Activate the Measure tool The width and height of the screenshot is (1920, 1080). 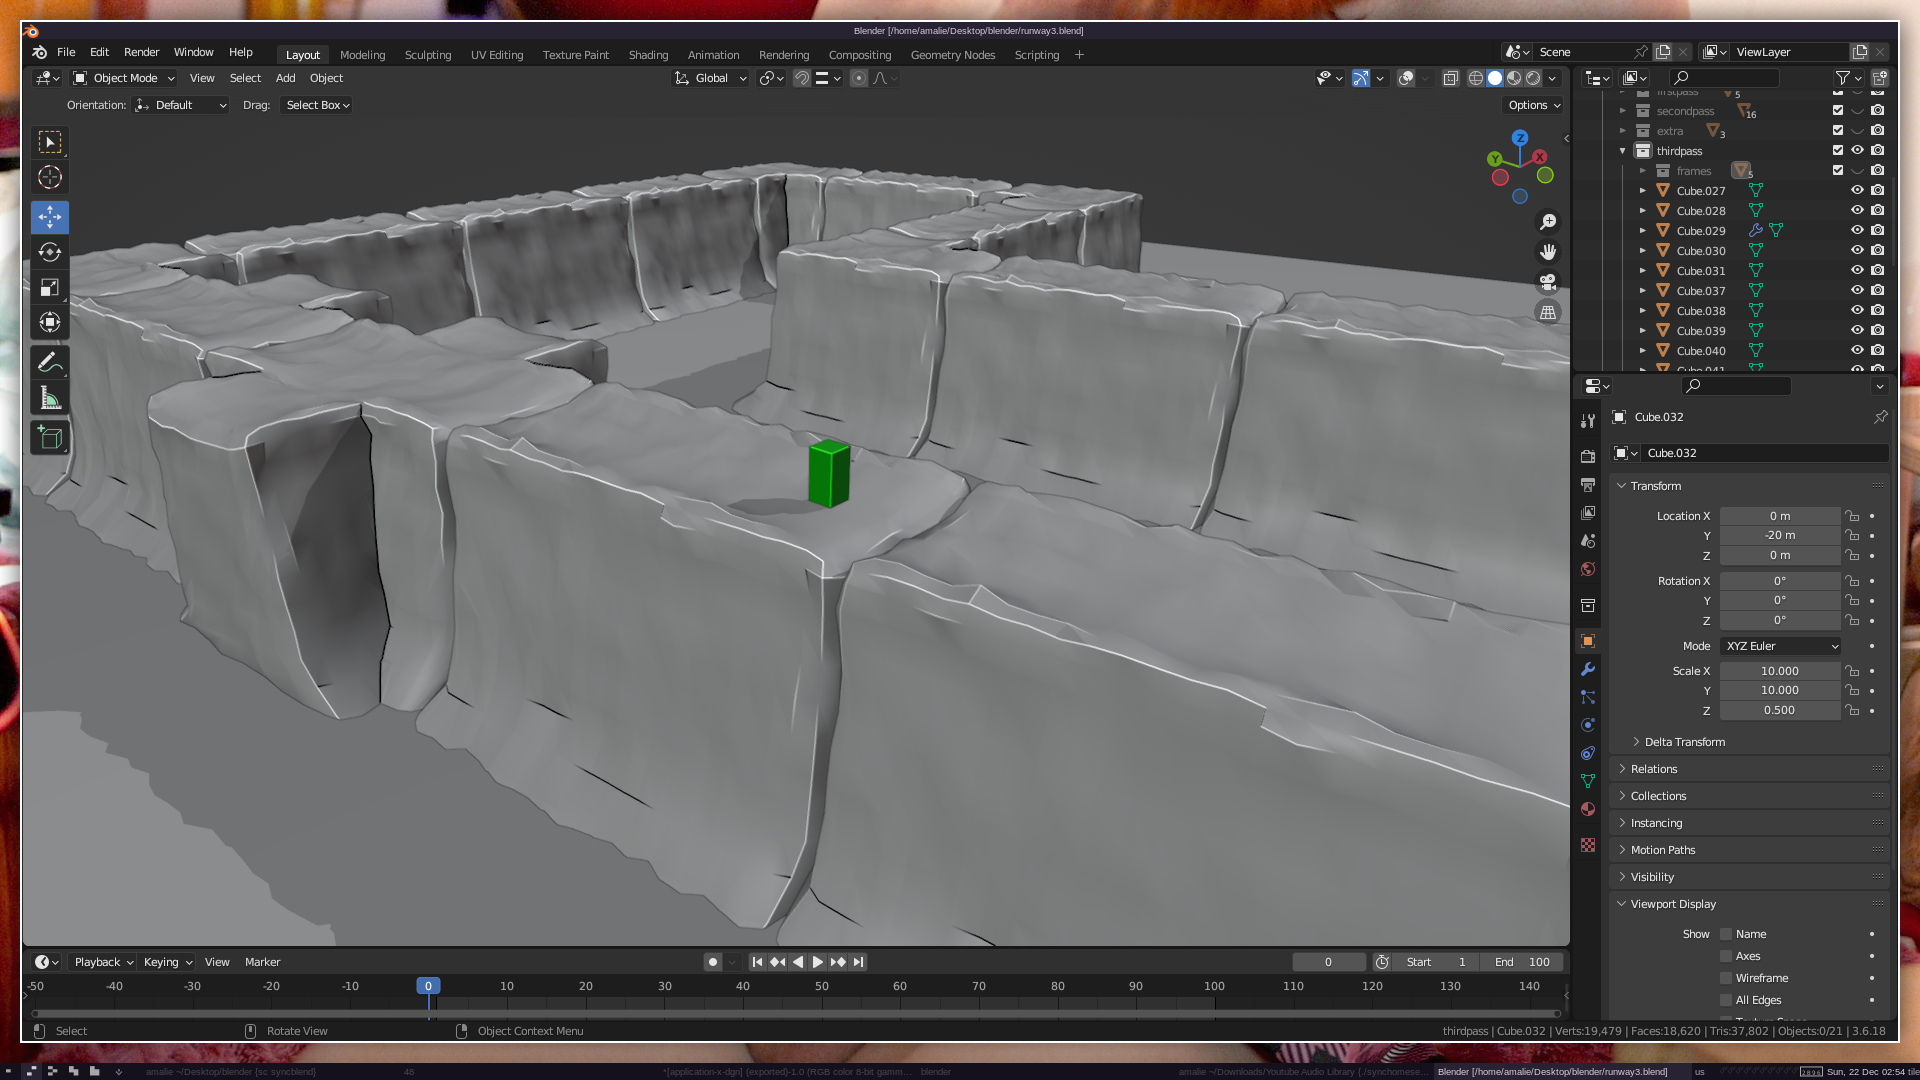pos(49,398)
